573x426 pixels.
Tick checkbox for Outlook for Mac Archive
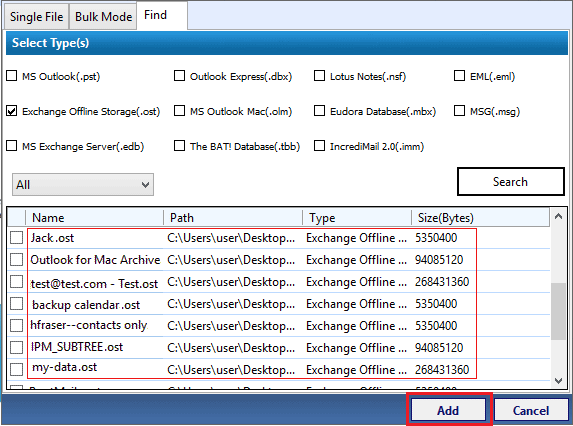tap(16, 260)
